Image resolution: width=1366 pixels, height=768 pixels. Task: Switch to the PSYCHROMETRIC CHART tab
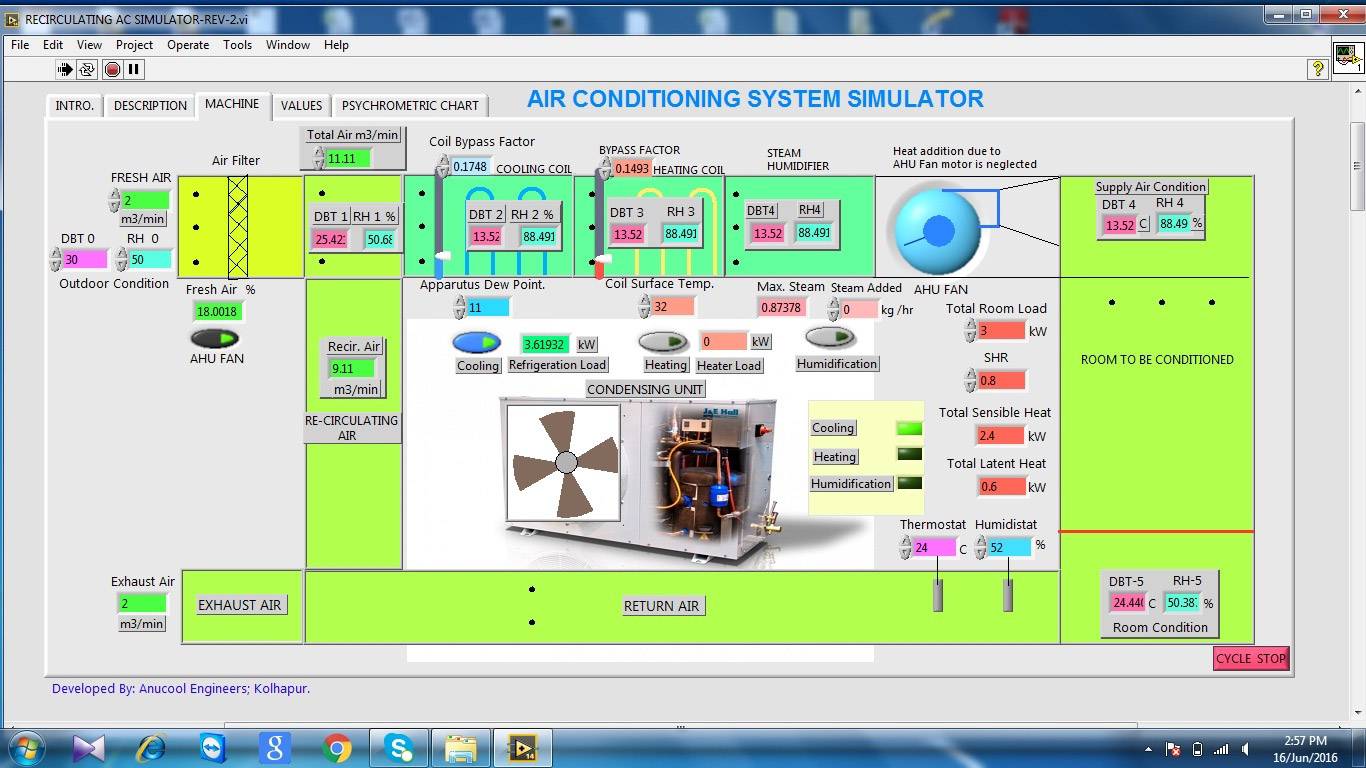(x=410, y=105)
